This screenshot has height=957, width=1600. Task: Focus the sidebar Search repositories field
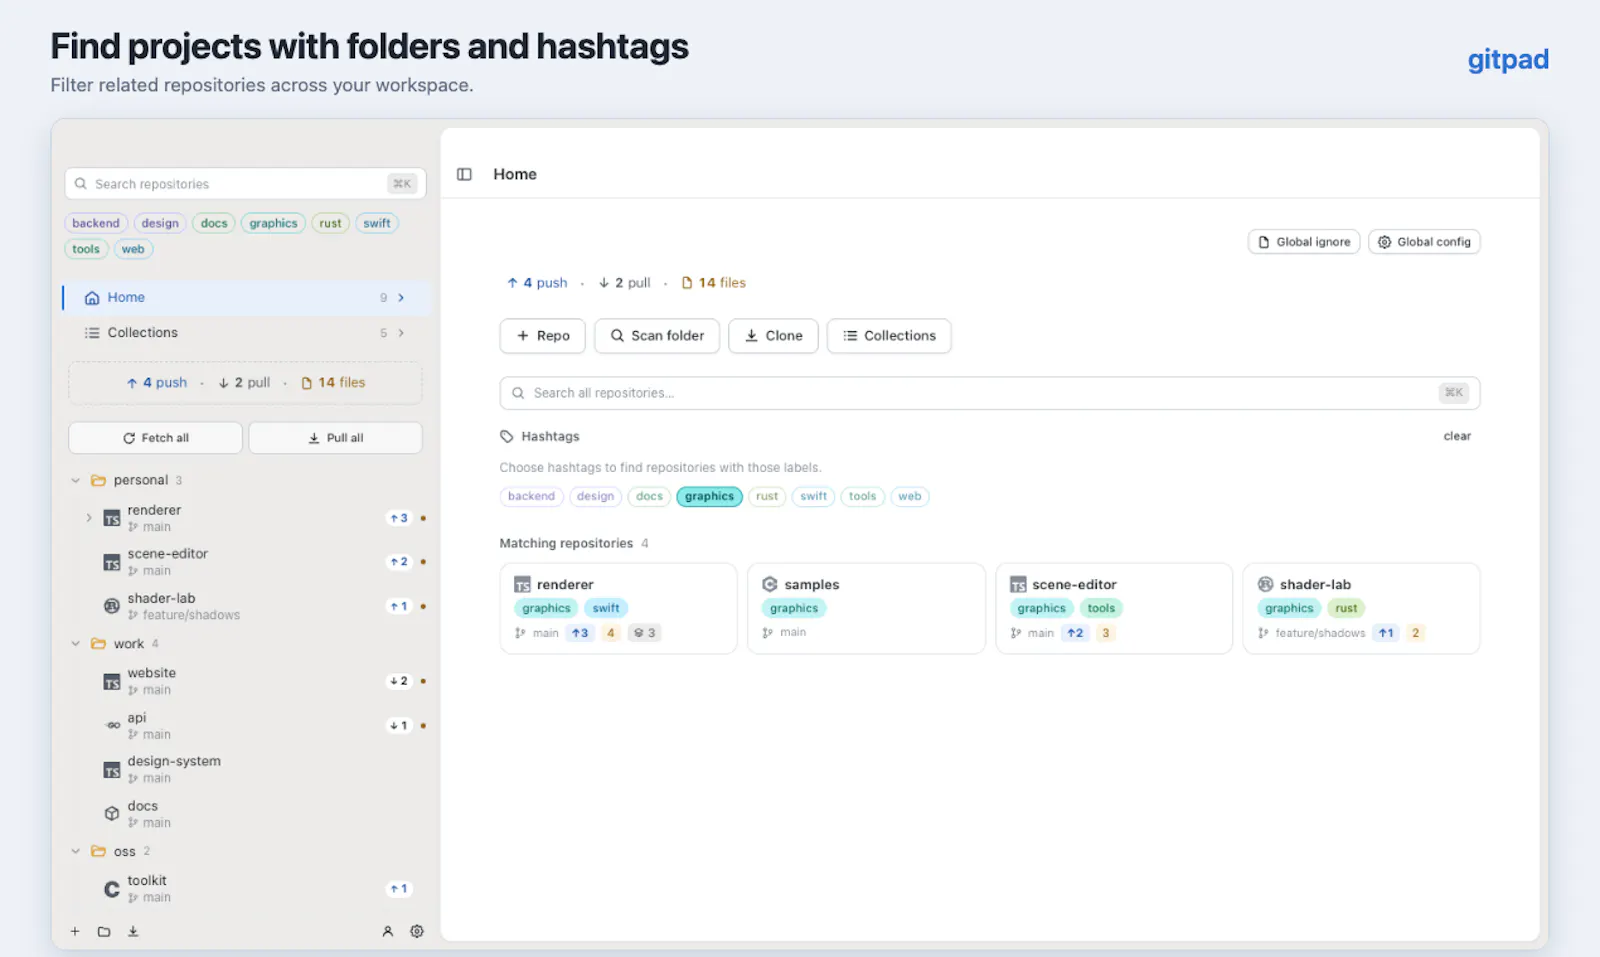pyautogui.click(x=245, y=184)
